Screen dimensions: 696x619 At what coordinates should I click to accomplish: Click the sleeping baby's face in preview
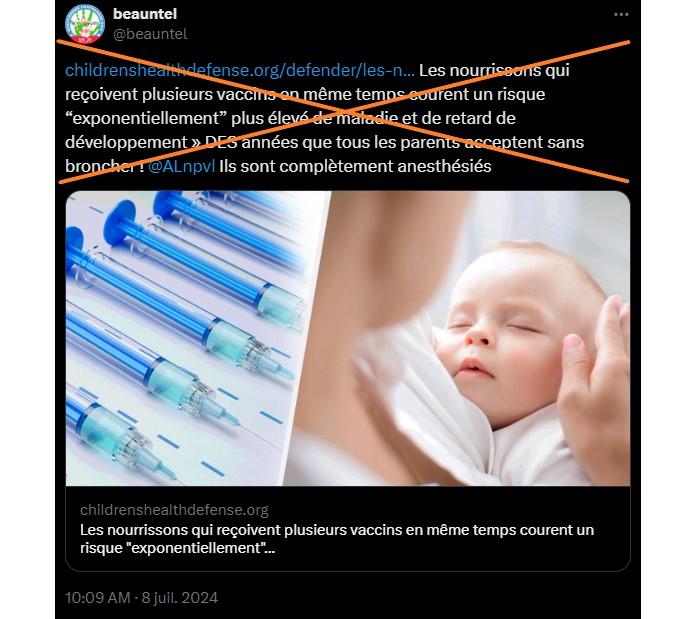(495, 337)
